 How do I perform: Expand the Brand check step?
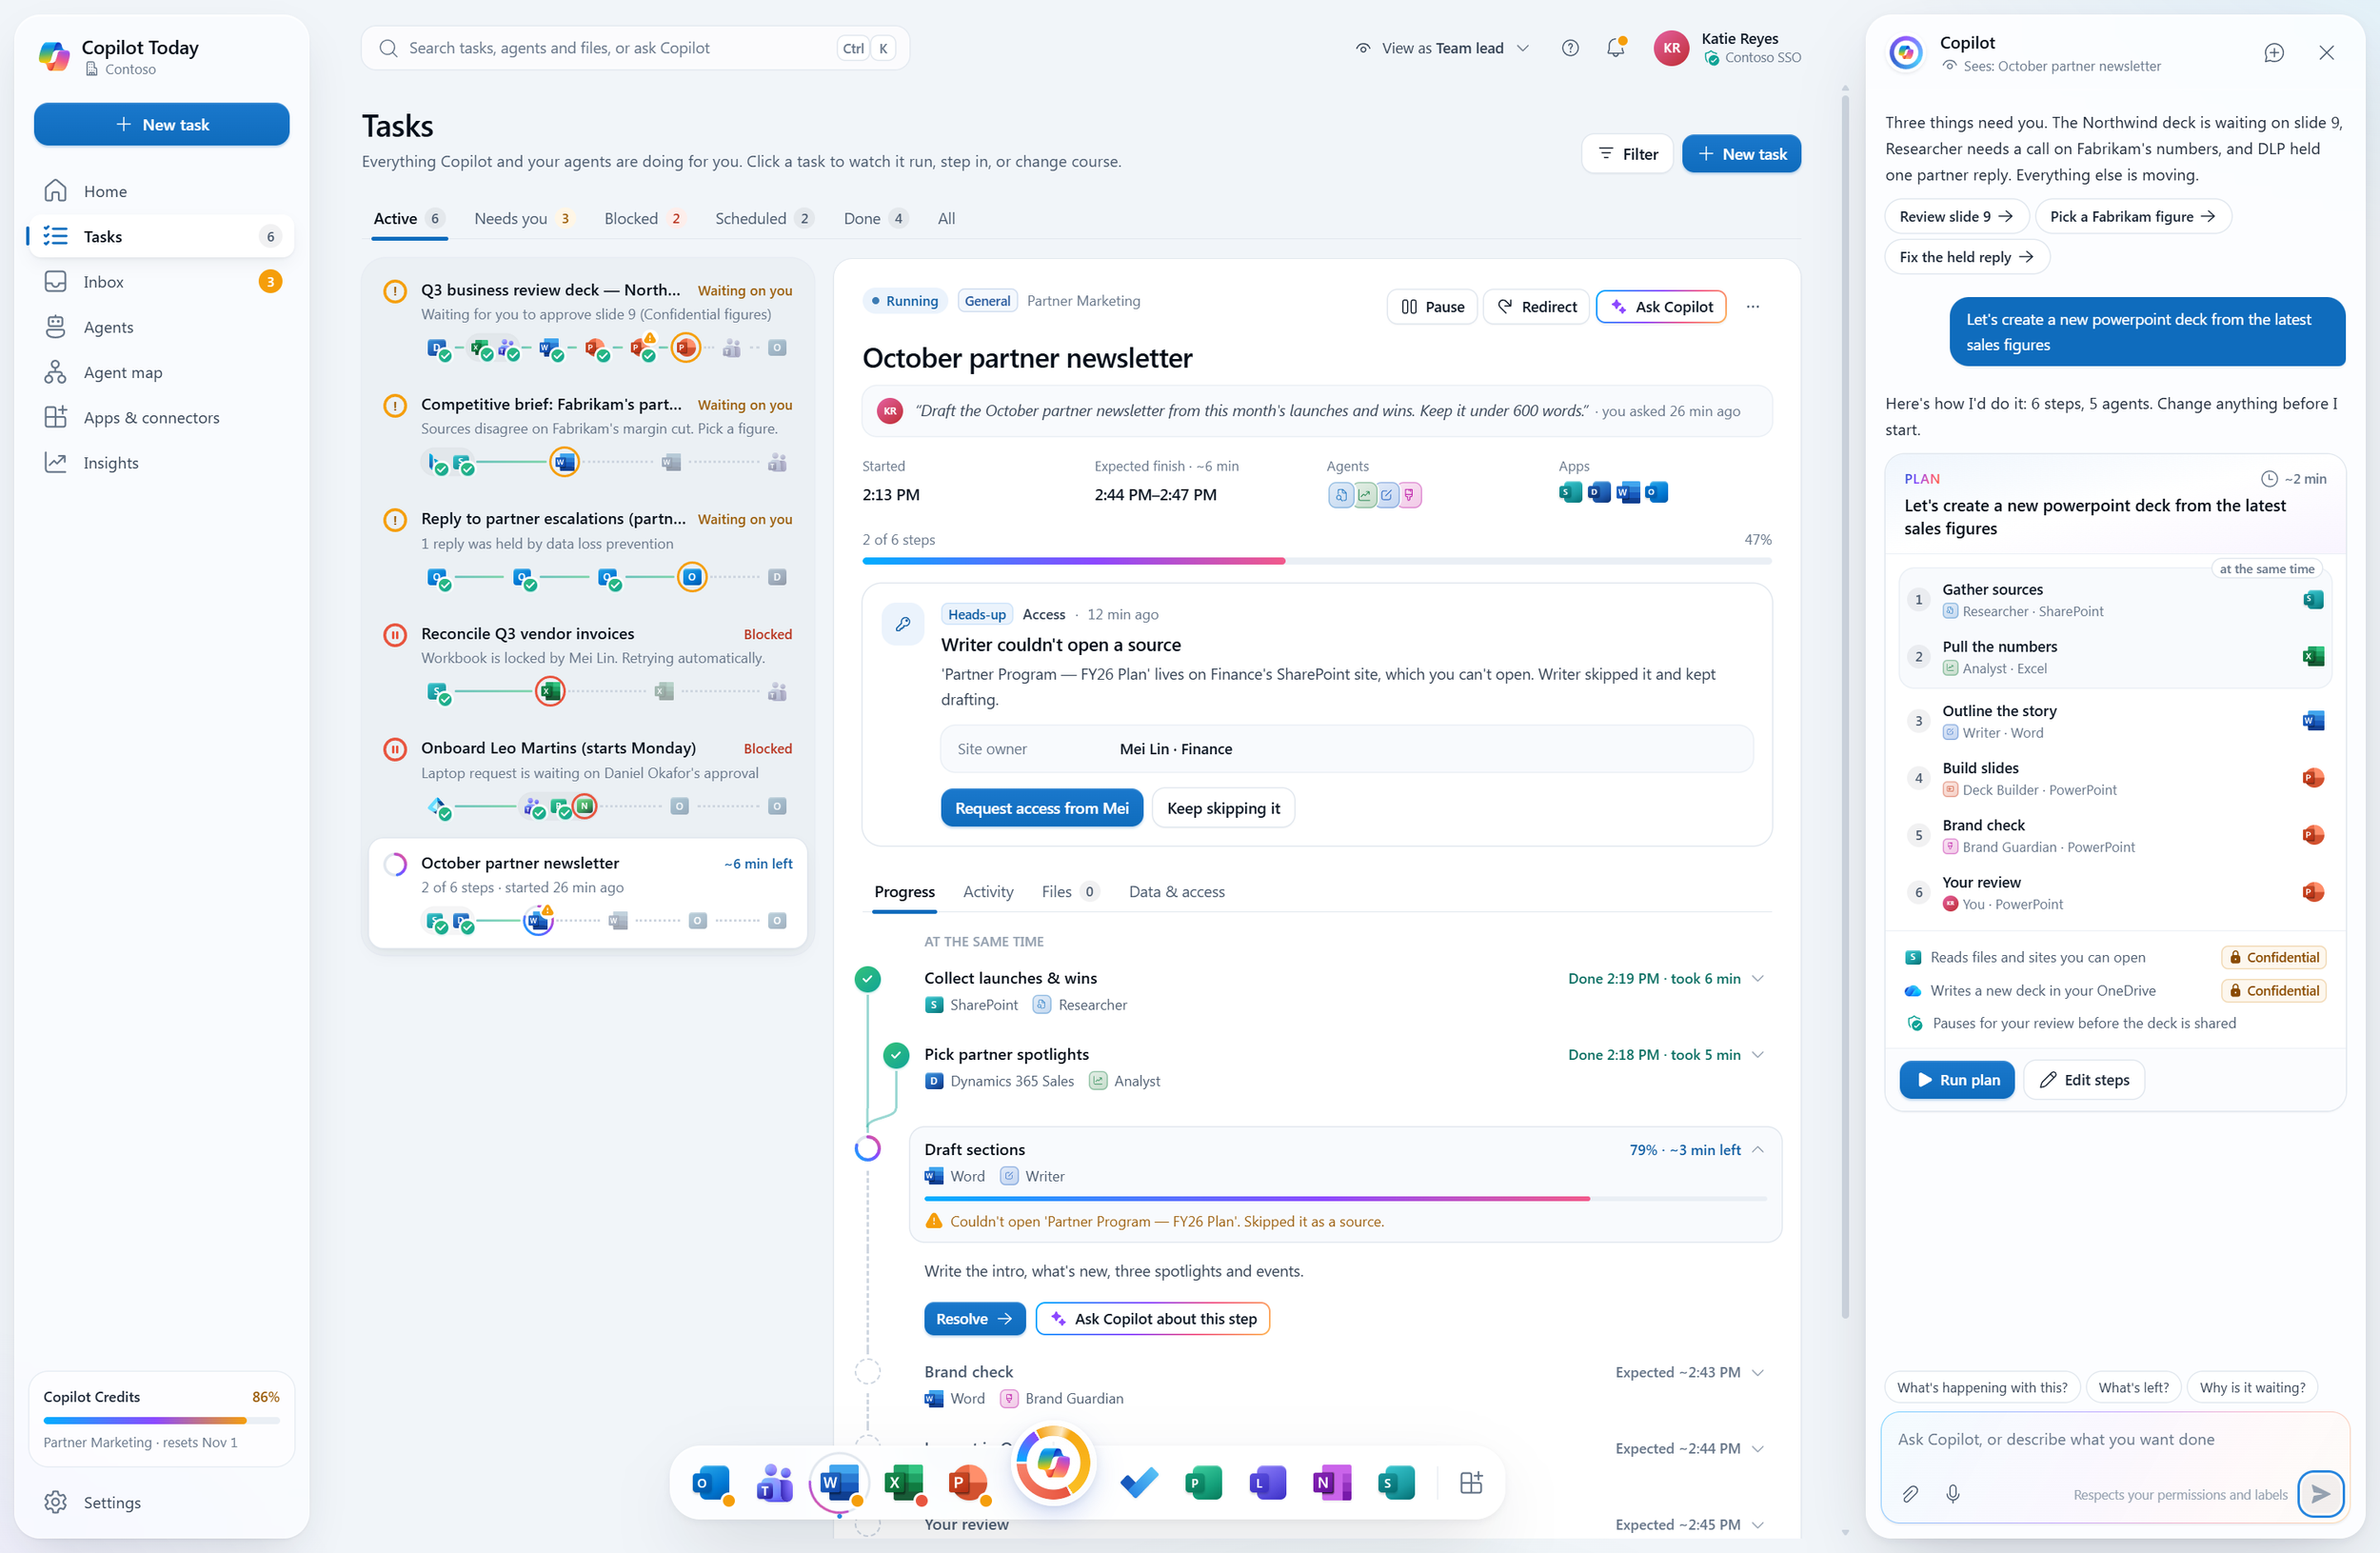pyautogui.click(x=1758, y=1372)
